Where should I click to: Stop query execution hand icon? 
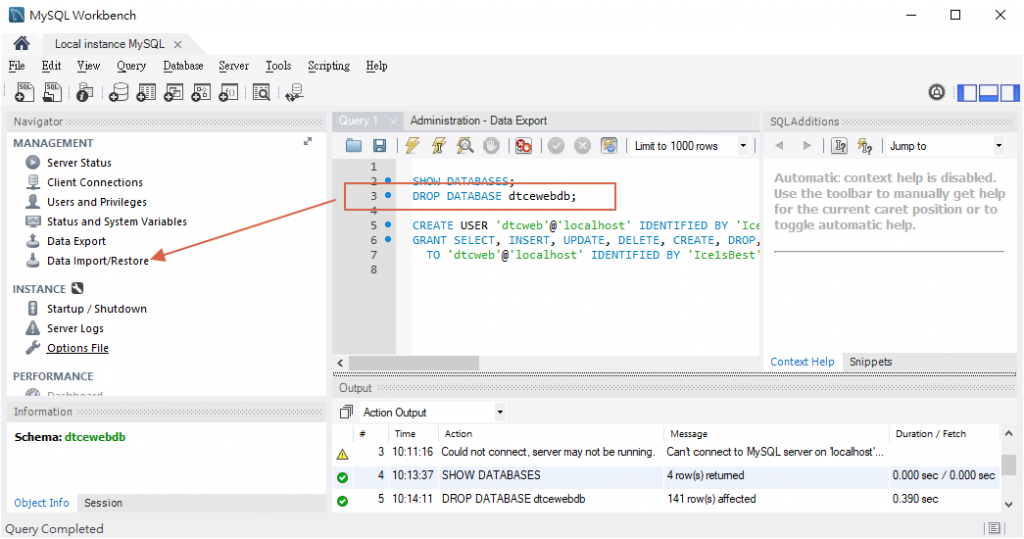[x=491, y=146]
